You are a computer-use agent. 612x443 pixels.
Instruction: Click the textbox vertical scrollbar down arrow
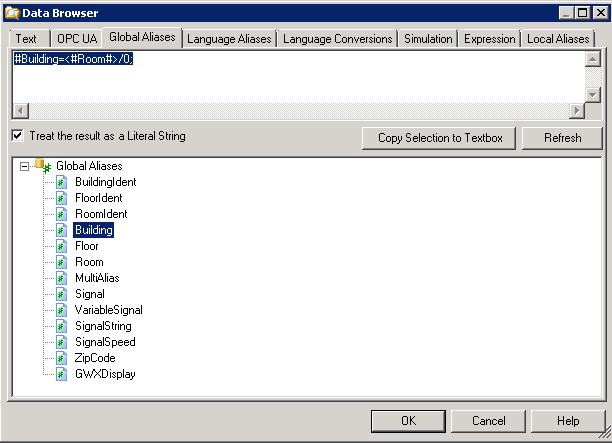pyautogui.click(x=592, y=94)
